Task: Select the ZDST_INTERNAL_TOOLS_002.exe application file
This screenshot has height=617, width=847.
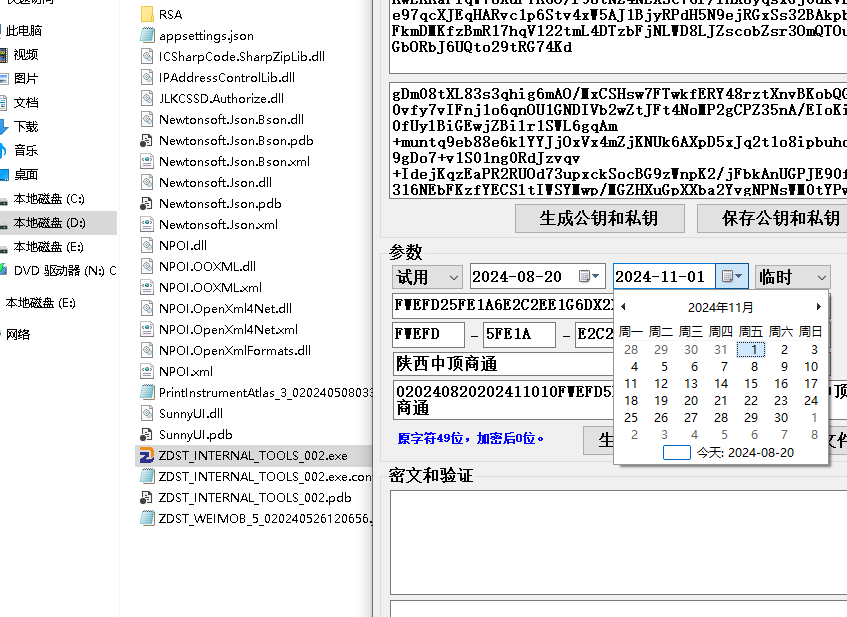Action: (x=252, y=455)
